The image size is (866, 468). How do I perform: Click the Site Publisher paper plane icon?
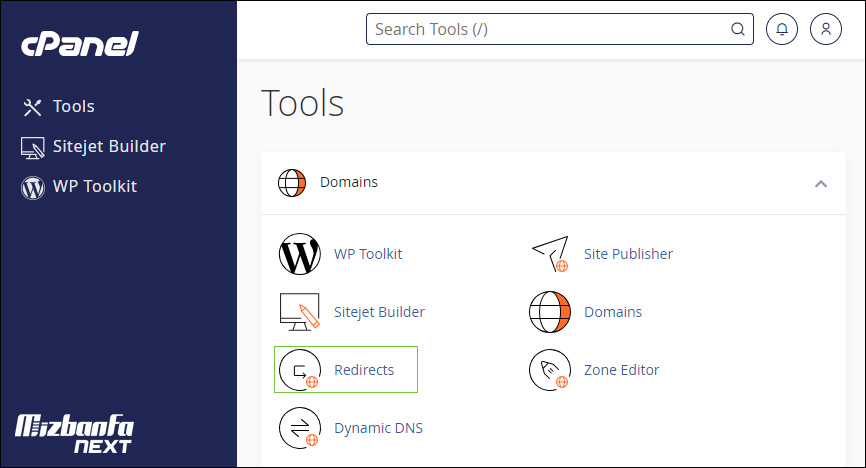click(x=550, y=254)
